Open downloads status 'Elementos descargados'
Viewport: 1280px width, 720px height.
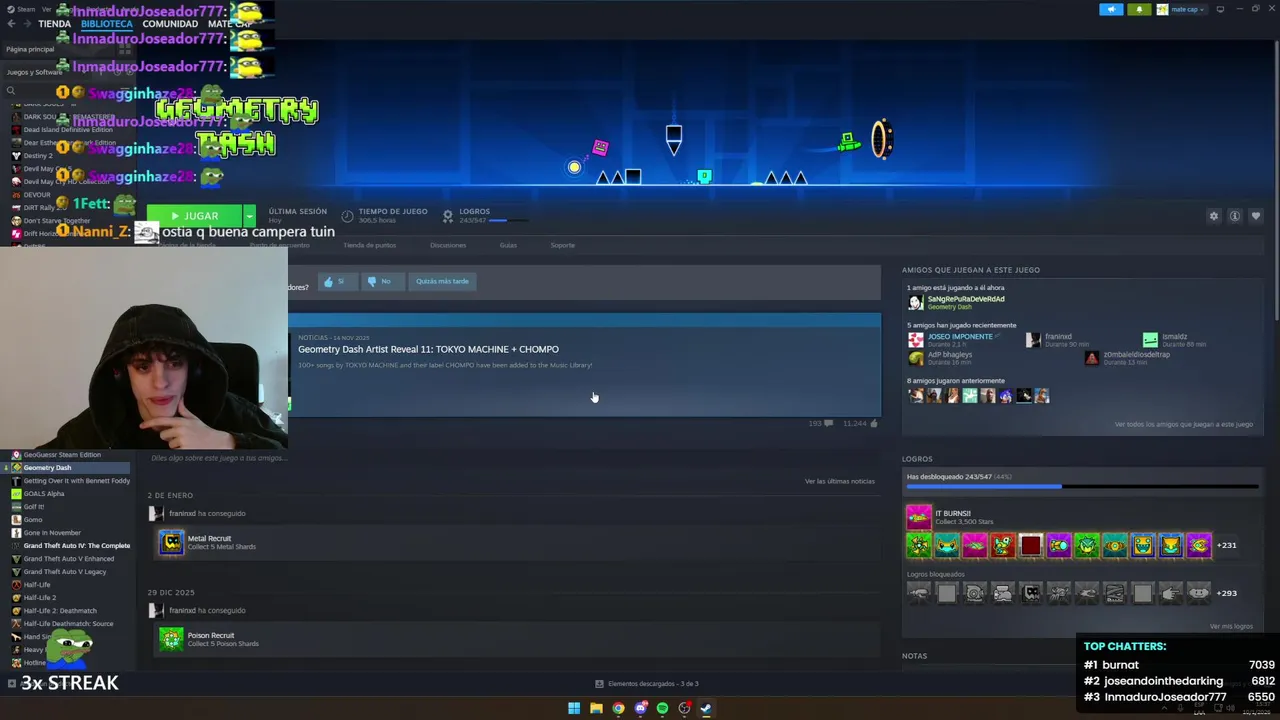(646, 684)
